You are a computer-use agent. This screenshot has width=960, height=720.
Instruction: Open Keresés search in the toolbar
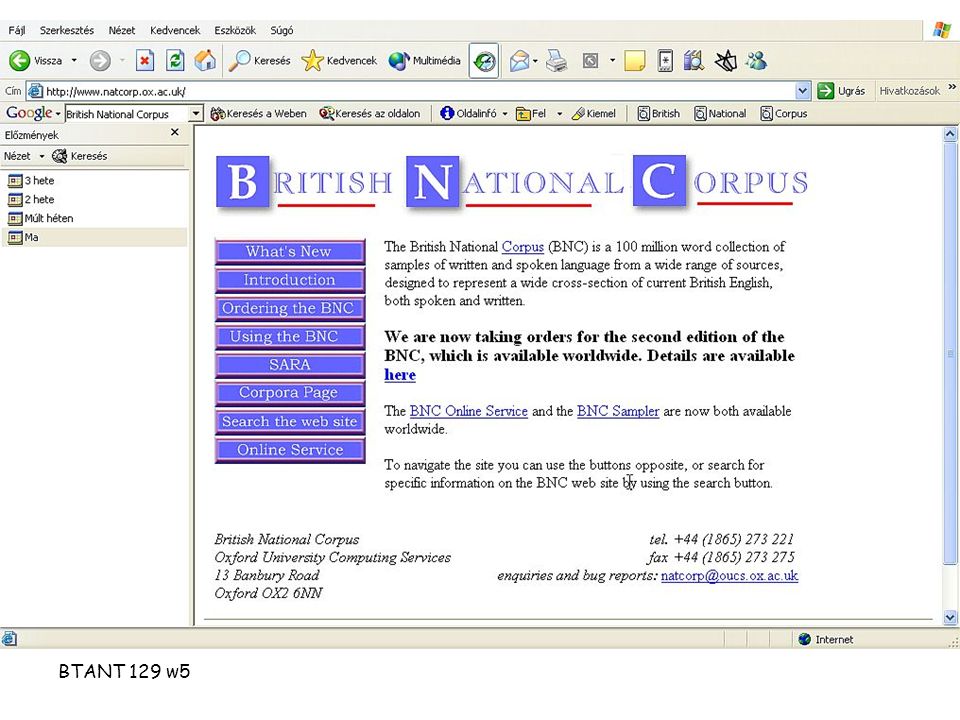(x=260, y=60)
